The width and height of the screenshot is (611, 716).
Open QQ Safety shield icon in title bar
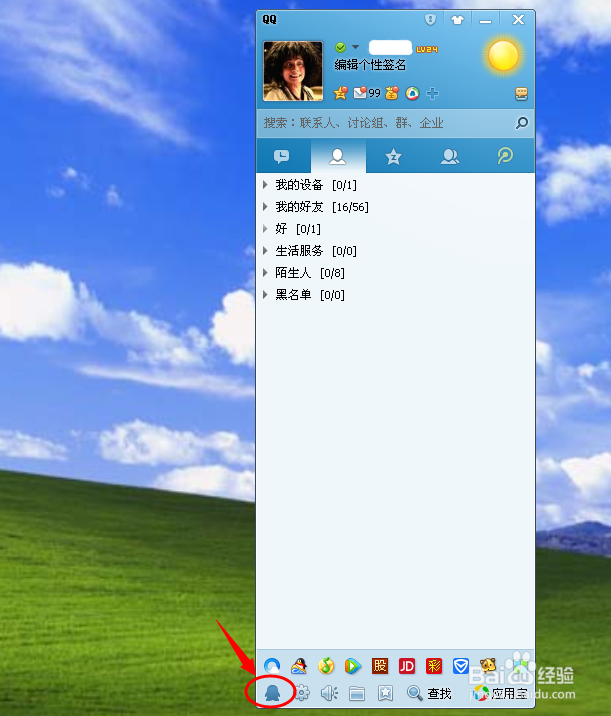pyautogui.click(x=430, y=19)
